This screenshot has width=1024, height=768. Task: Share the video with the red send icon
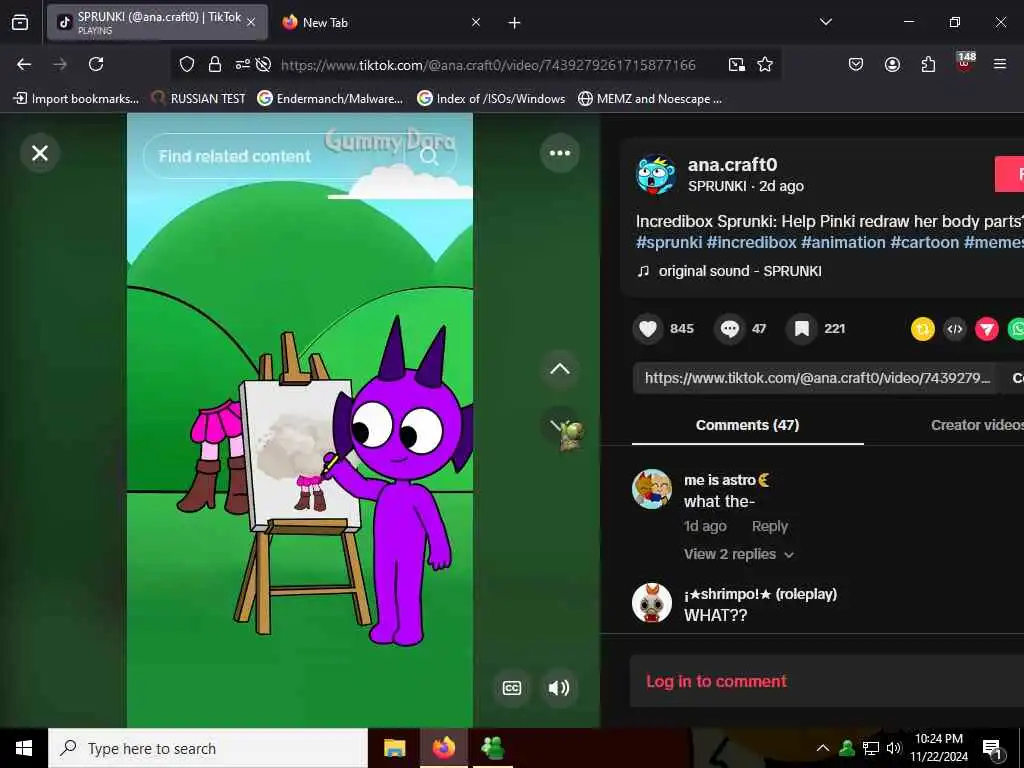[x=987, y=328]
